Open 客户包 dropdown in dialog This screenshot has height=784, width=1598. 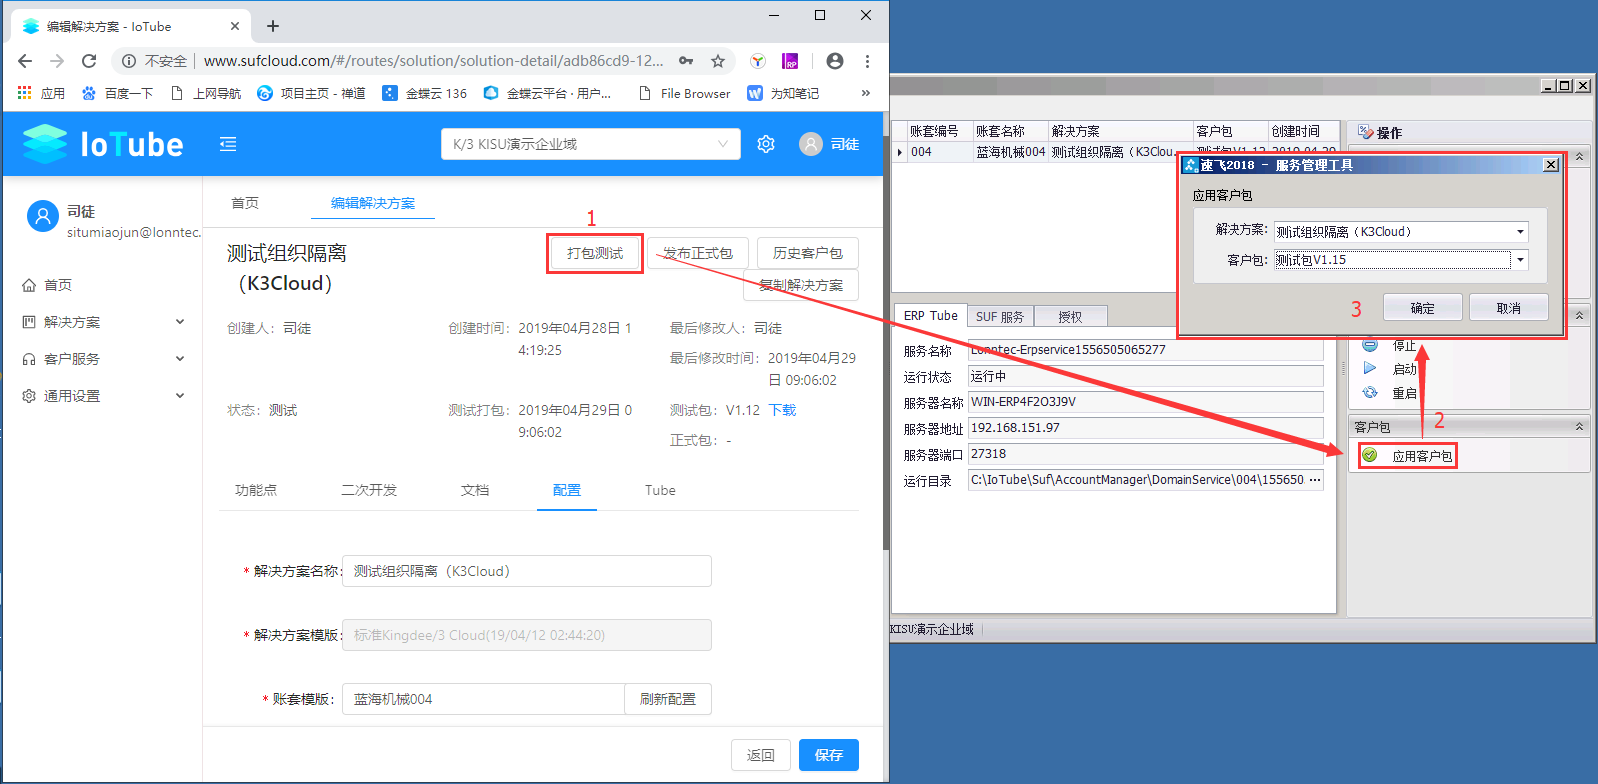click(x=1520, y=260)
